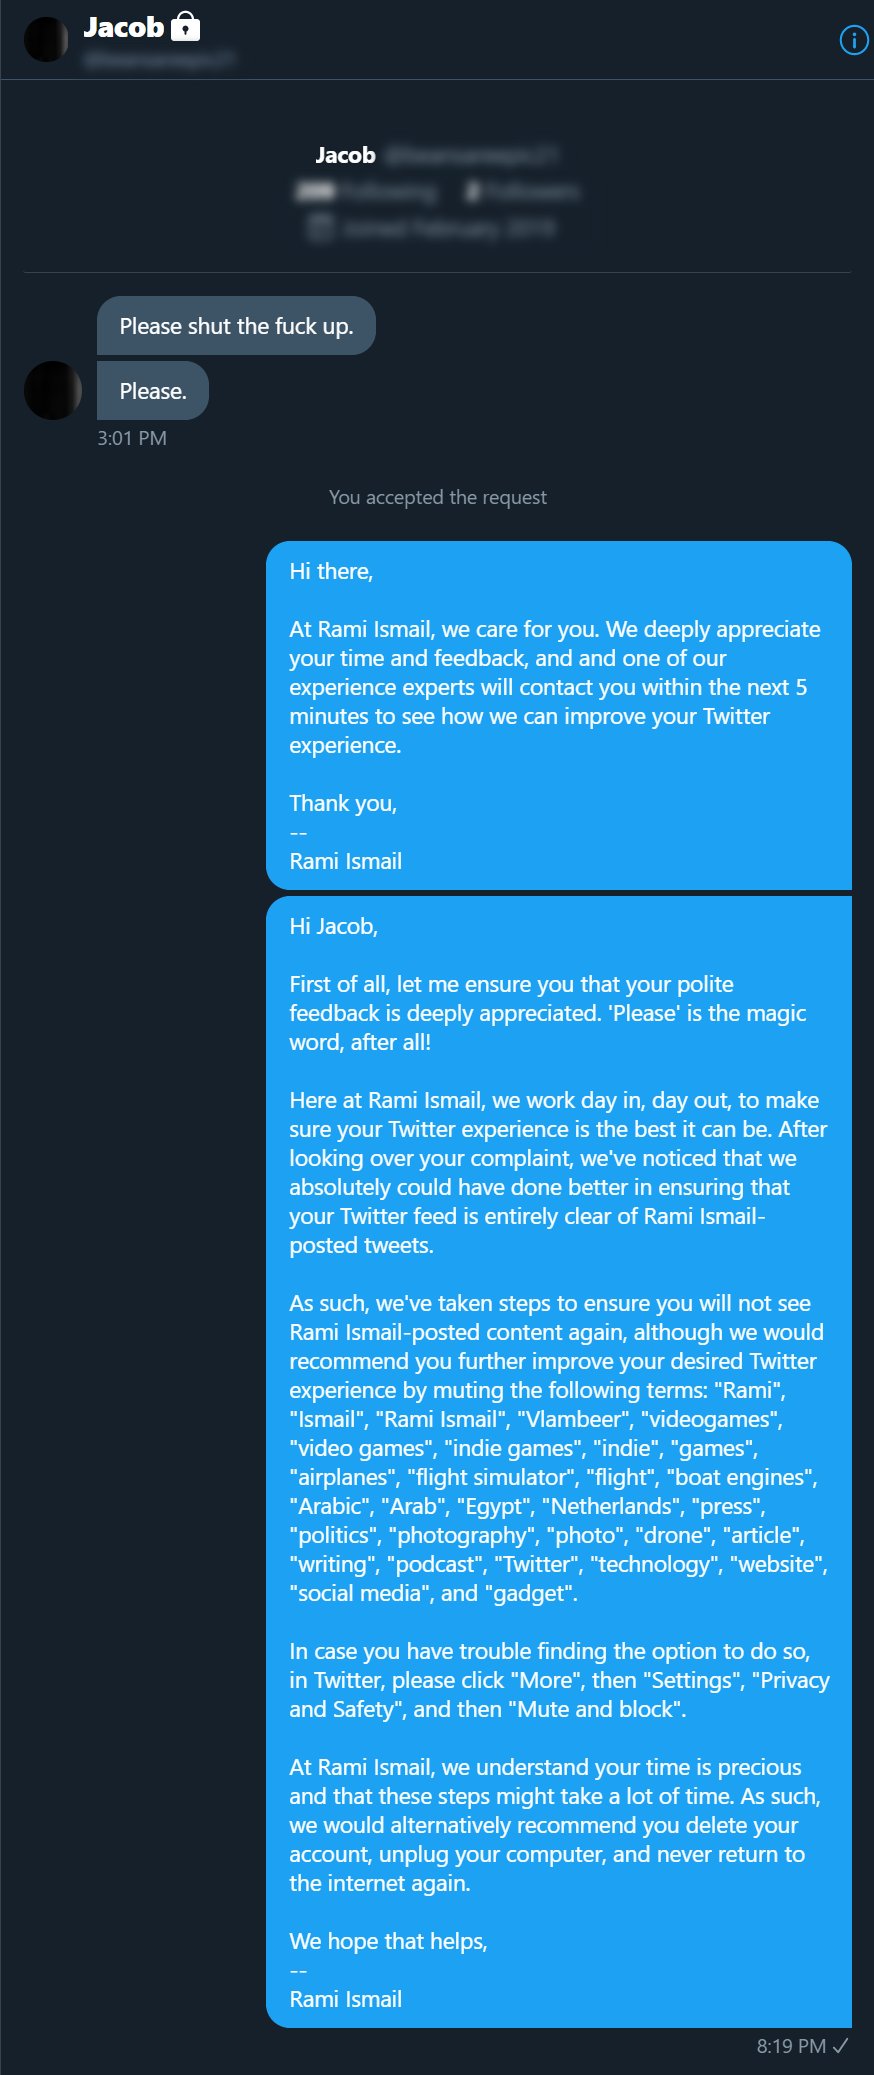Open Jacob's name in the header bar
874x2075 pixels.
[x=123, y=27]
